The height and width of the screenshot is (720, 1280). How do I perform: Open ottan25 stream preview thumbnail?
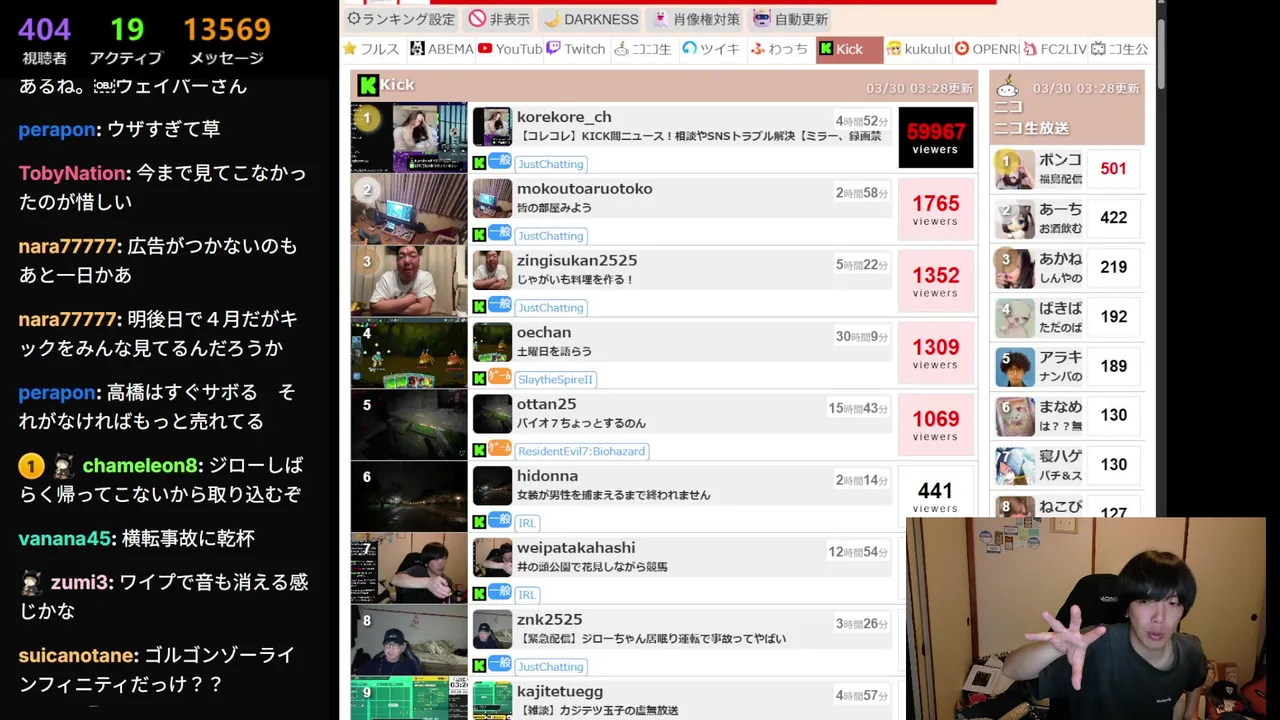[409, 425]
